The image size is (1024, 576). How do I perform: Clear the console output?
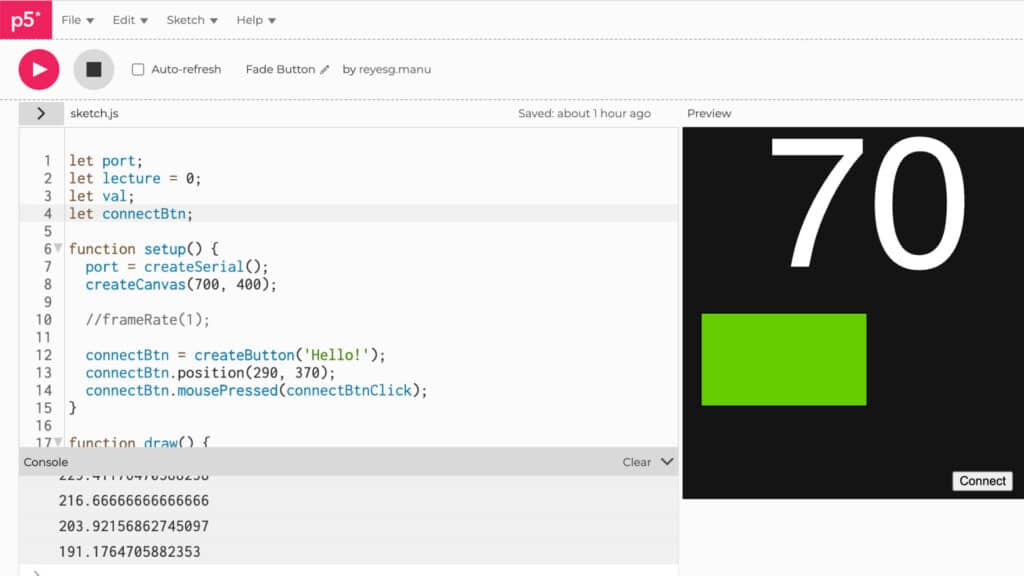pos(636,462)
